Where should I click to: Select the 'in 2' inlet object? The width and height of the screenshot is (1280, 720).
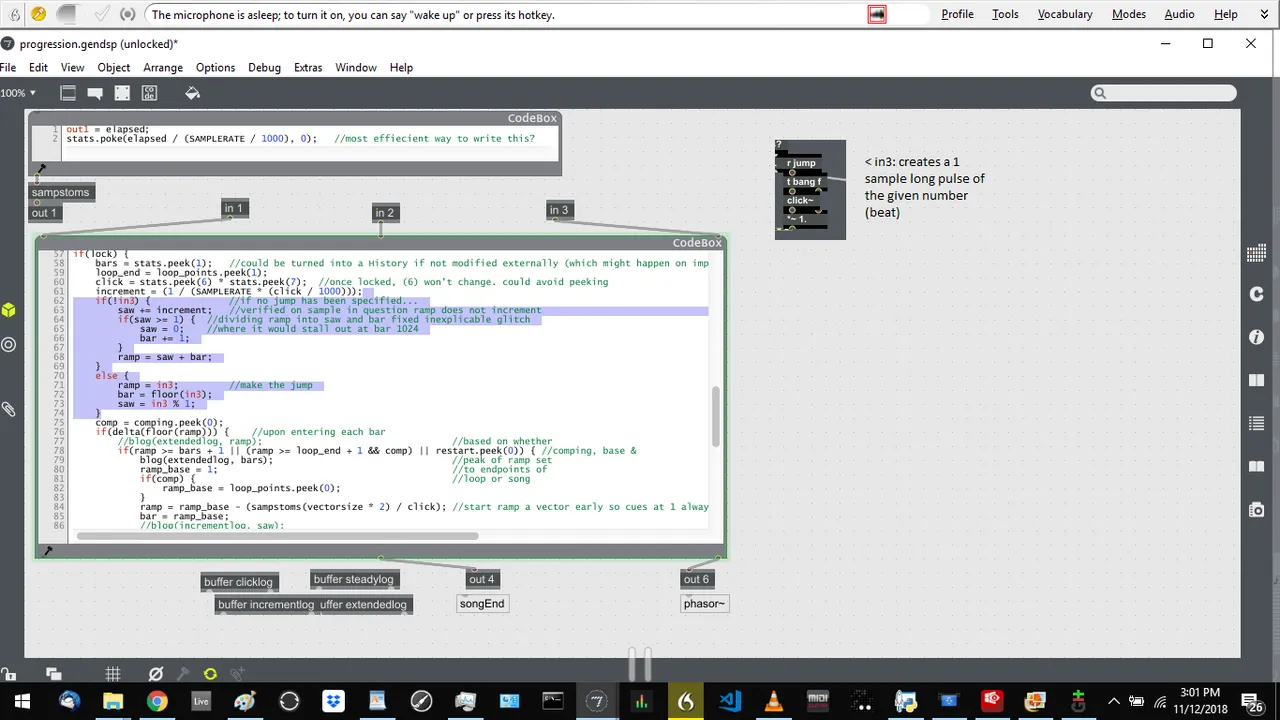pos(385,212)
